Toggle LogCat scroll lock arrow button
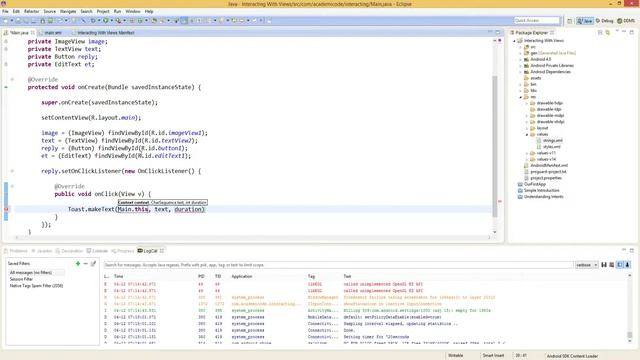 coord(628,265)
